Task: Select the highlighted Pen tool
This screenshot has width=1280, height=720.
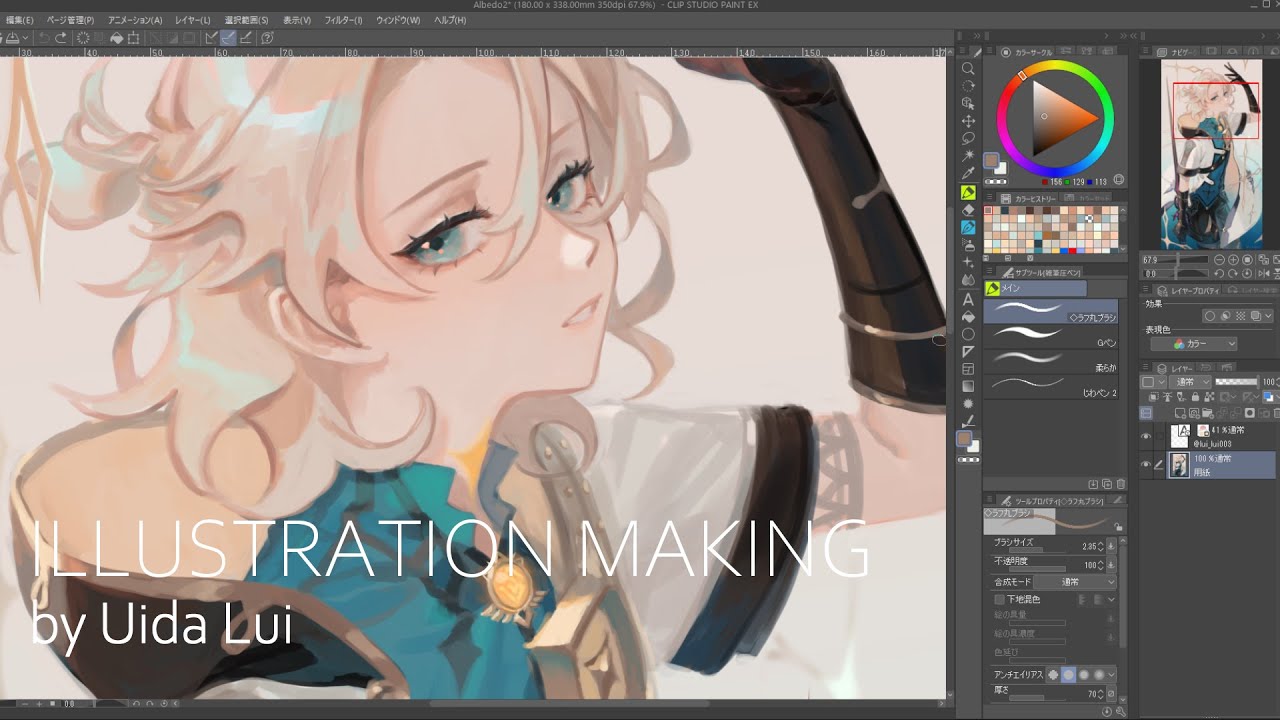Action: (968, 192)
